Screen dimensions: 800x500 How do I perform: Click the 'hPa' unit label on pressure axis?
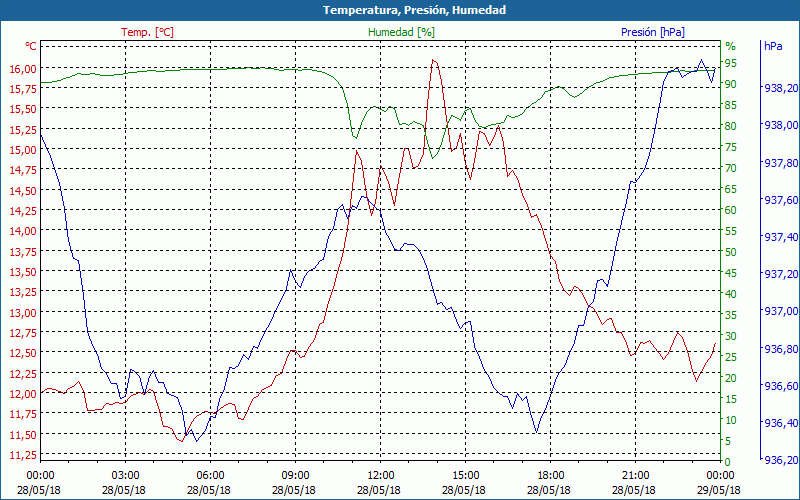pos(773,46)
